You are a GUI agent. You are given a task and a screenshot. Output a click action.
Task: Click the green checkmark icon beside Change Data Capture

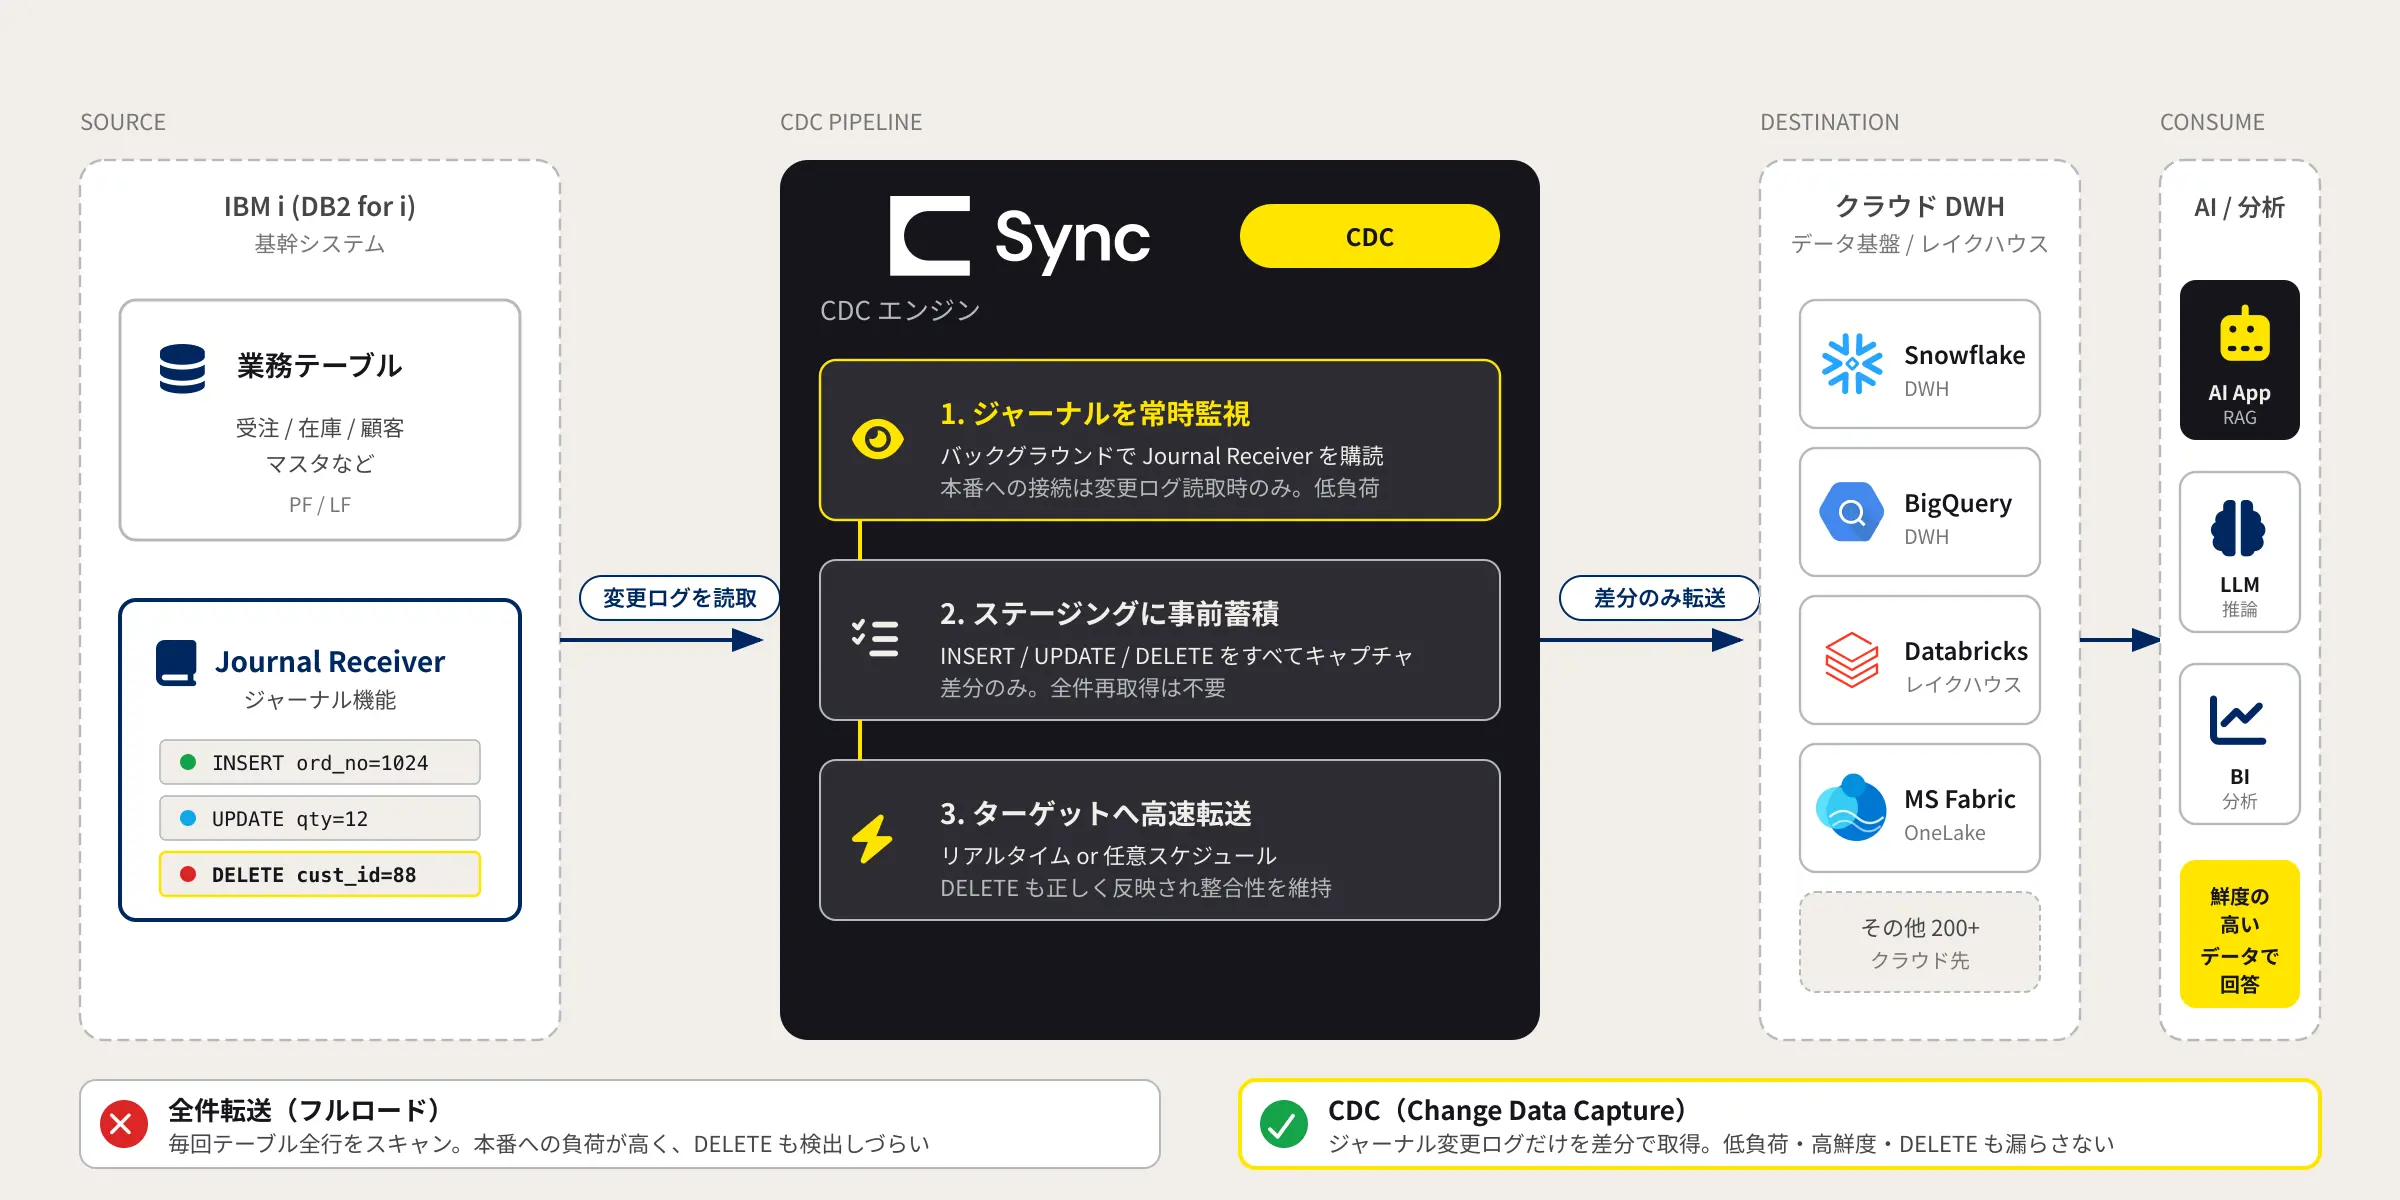coord(1284,1124)
